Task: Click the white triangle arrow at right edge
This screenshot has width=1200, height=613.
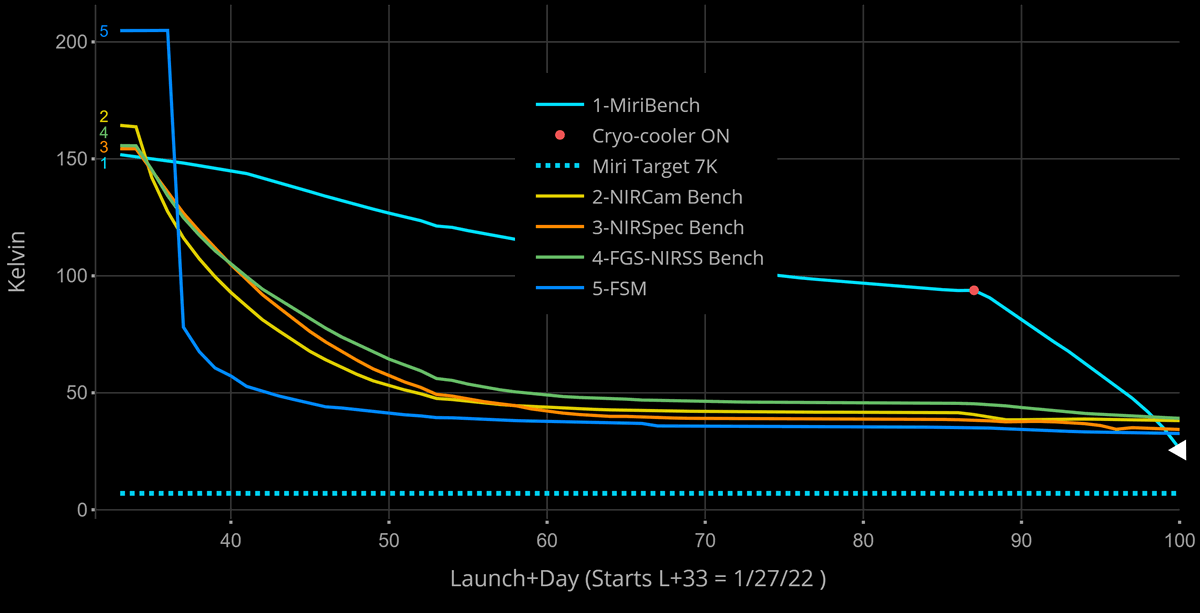Action: point(1177,450)
